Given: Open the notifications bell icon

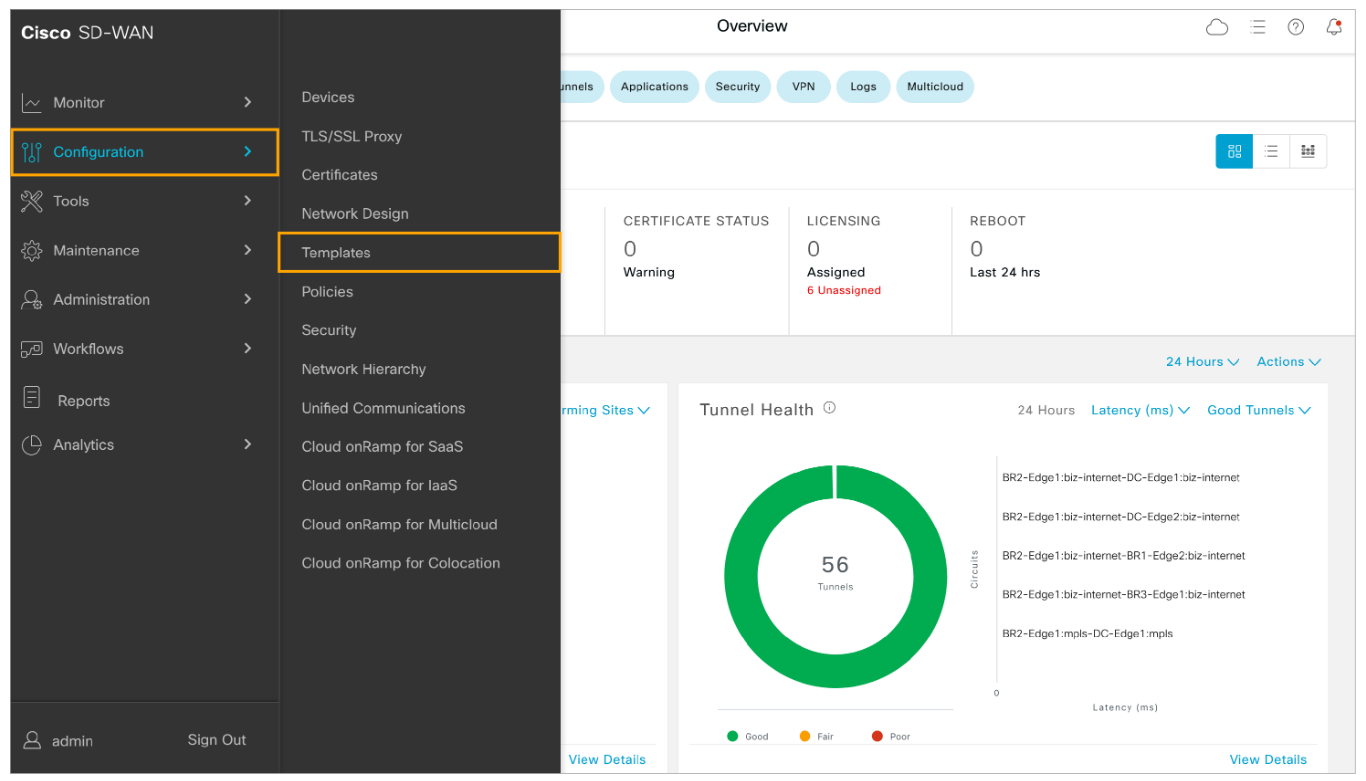Looking at the screenshot, I should (x=1334, y=28).
